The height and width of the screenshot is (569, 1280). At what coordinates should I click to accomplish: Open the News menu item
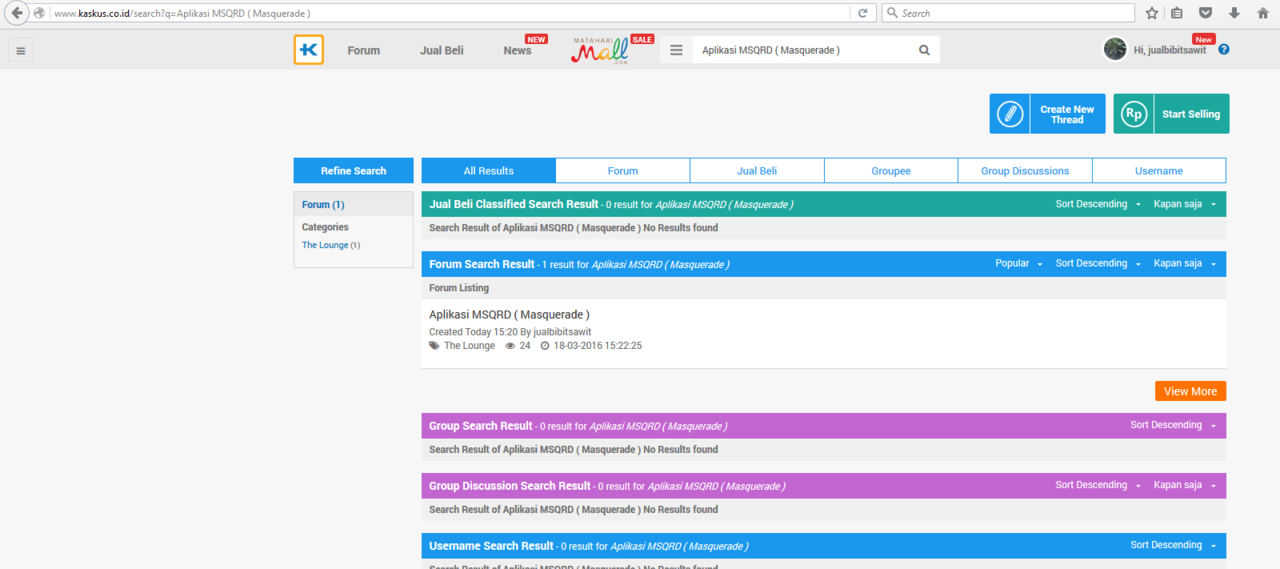point(517,50)
